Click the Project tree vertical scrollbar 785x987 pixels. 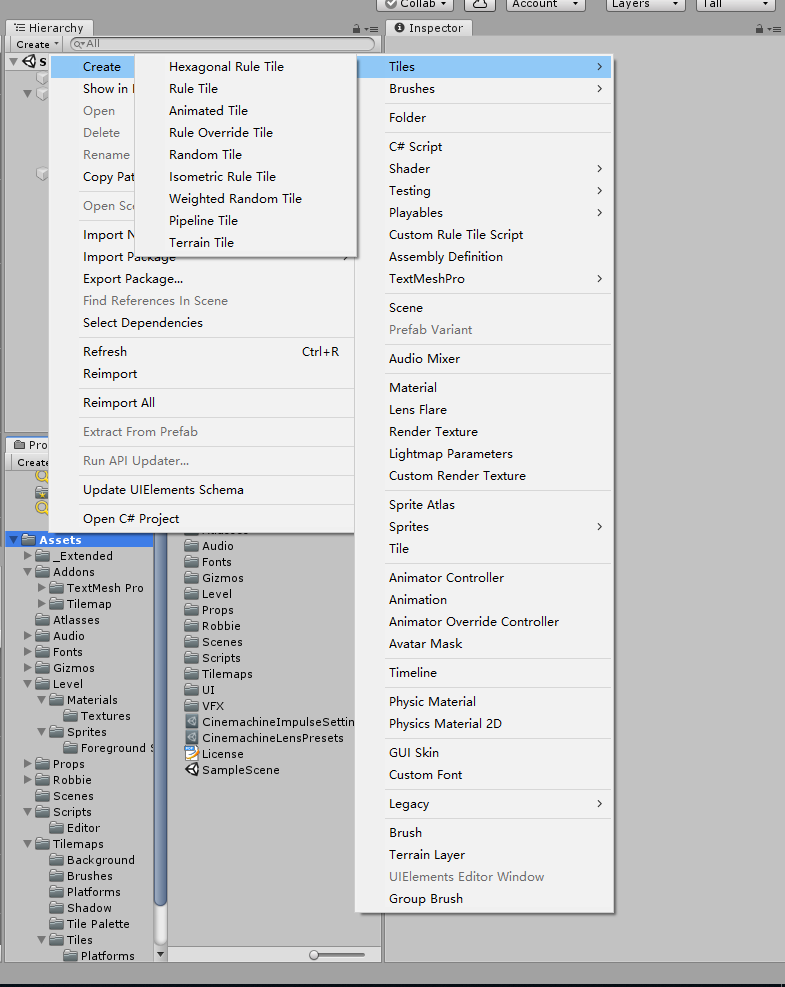[161, 718]
